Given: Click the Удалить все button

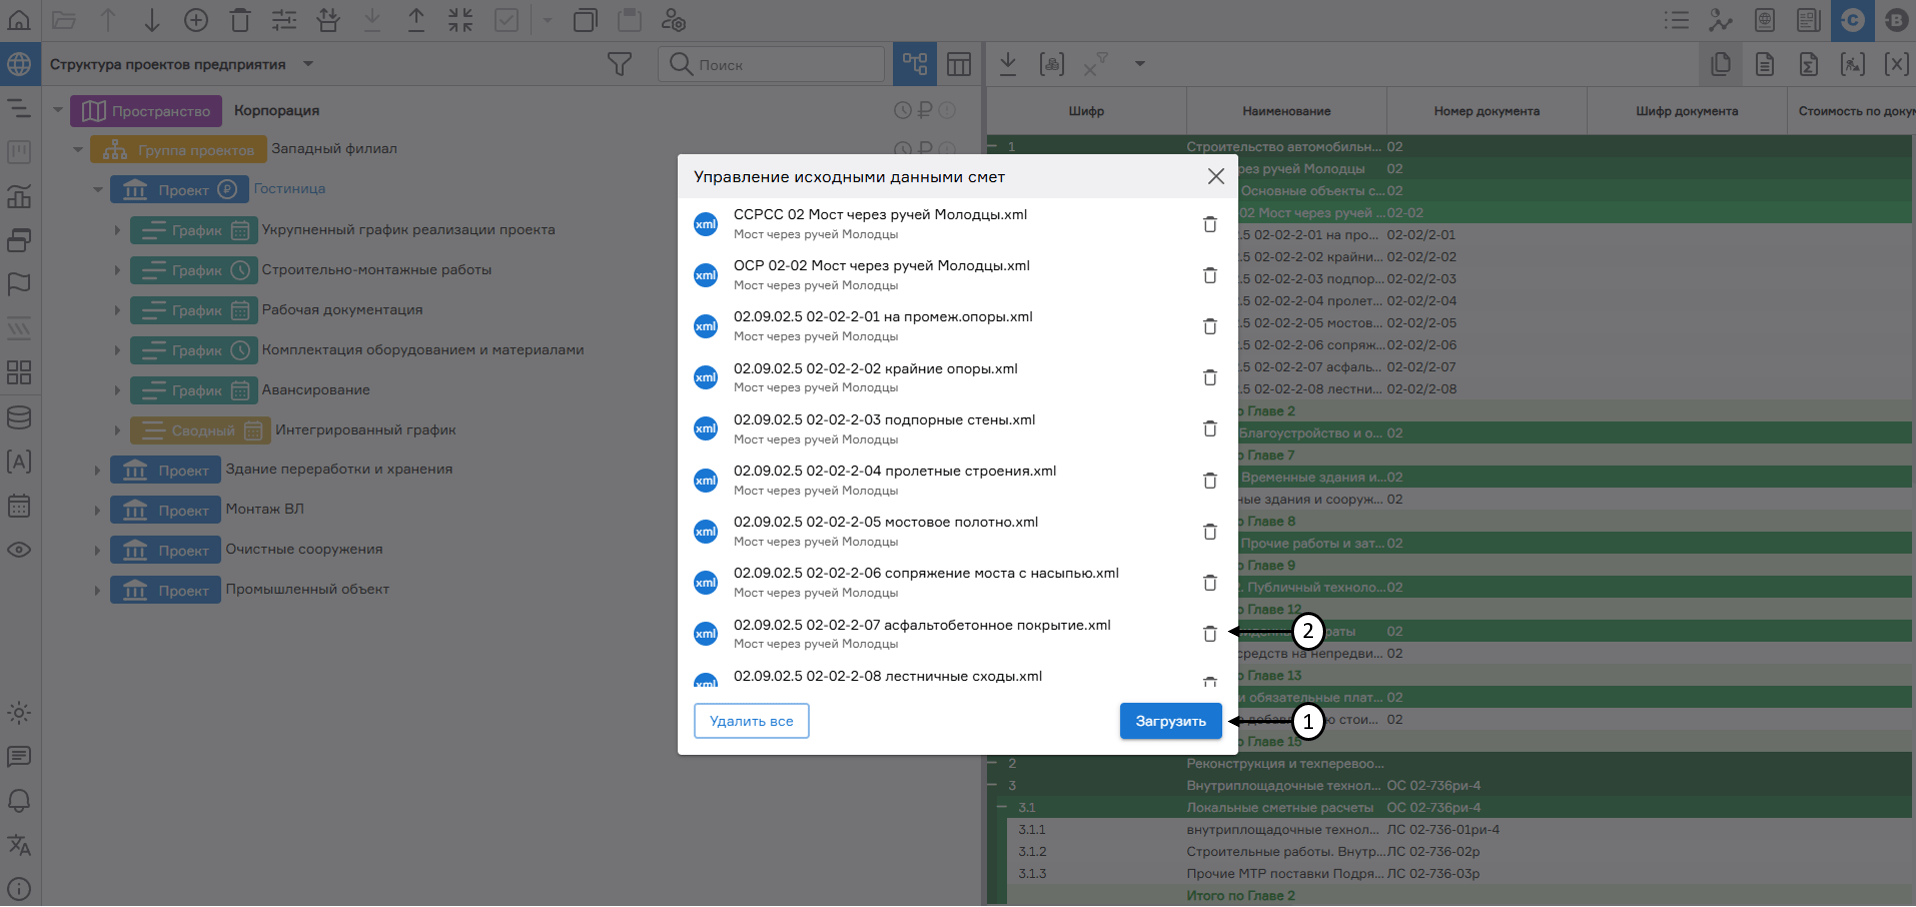Looking at the screenshot, I should click(x=751, y=721).
